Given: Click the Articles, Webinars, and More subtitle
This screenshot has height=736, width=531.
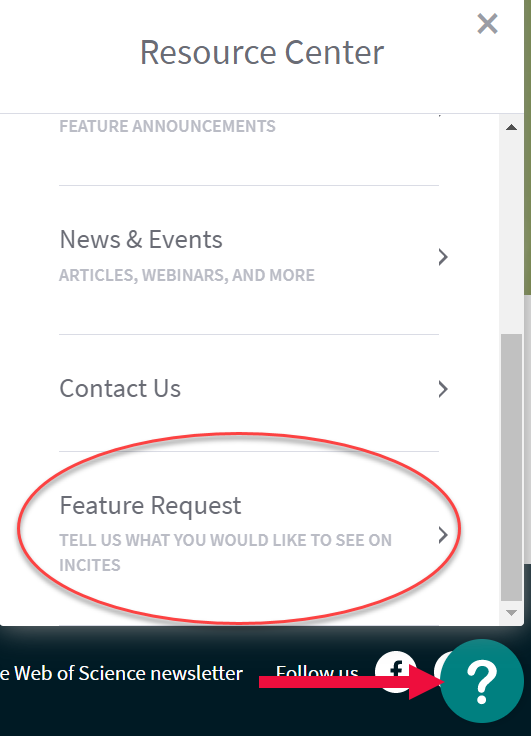Looking at the screenshot, I should 187,275.
